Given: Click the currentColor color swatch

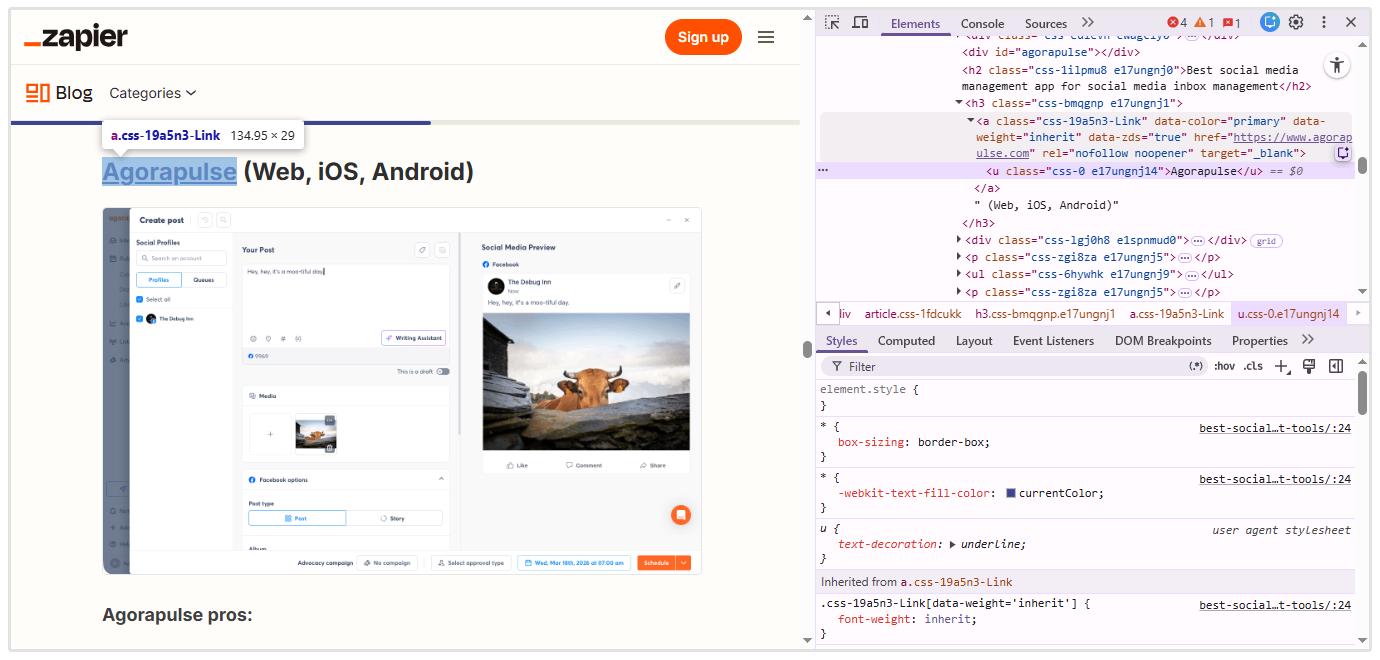Looking at the screenshot, I should pyautogui.click(x=1011, y=493).
